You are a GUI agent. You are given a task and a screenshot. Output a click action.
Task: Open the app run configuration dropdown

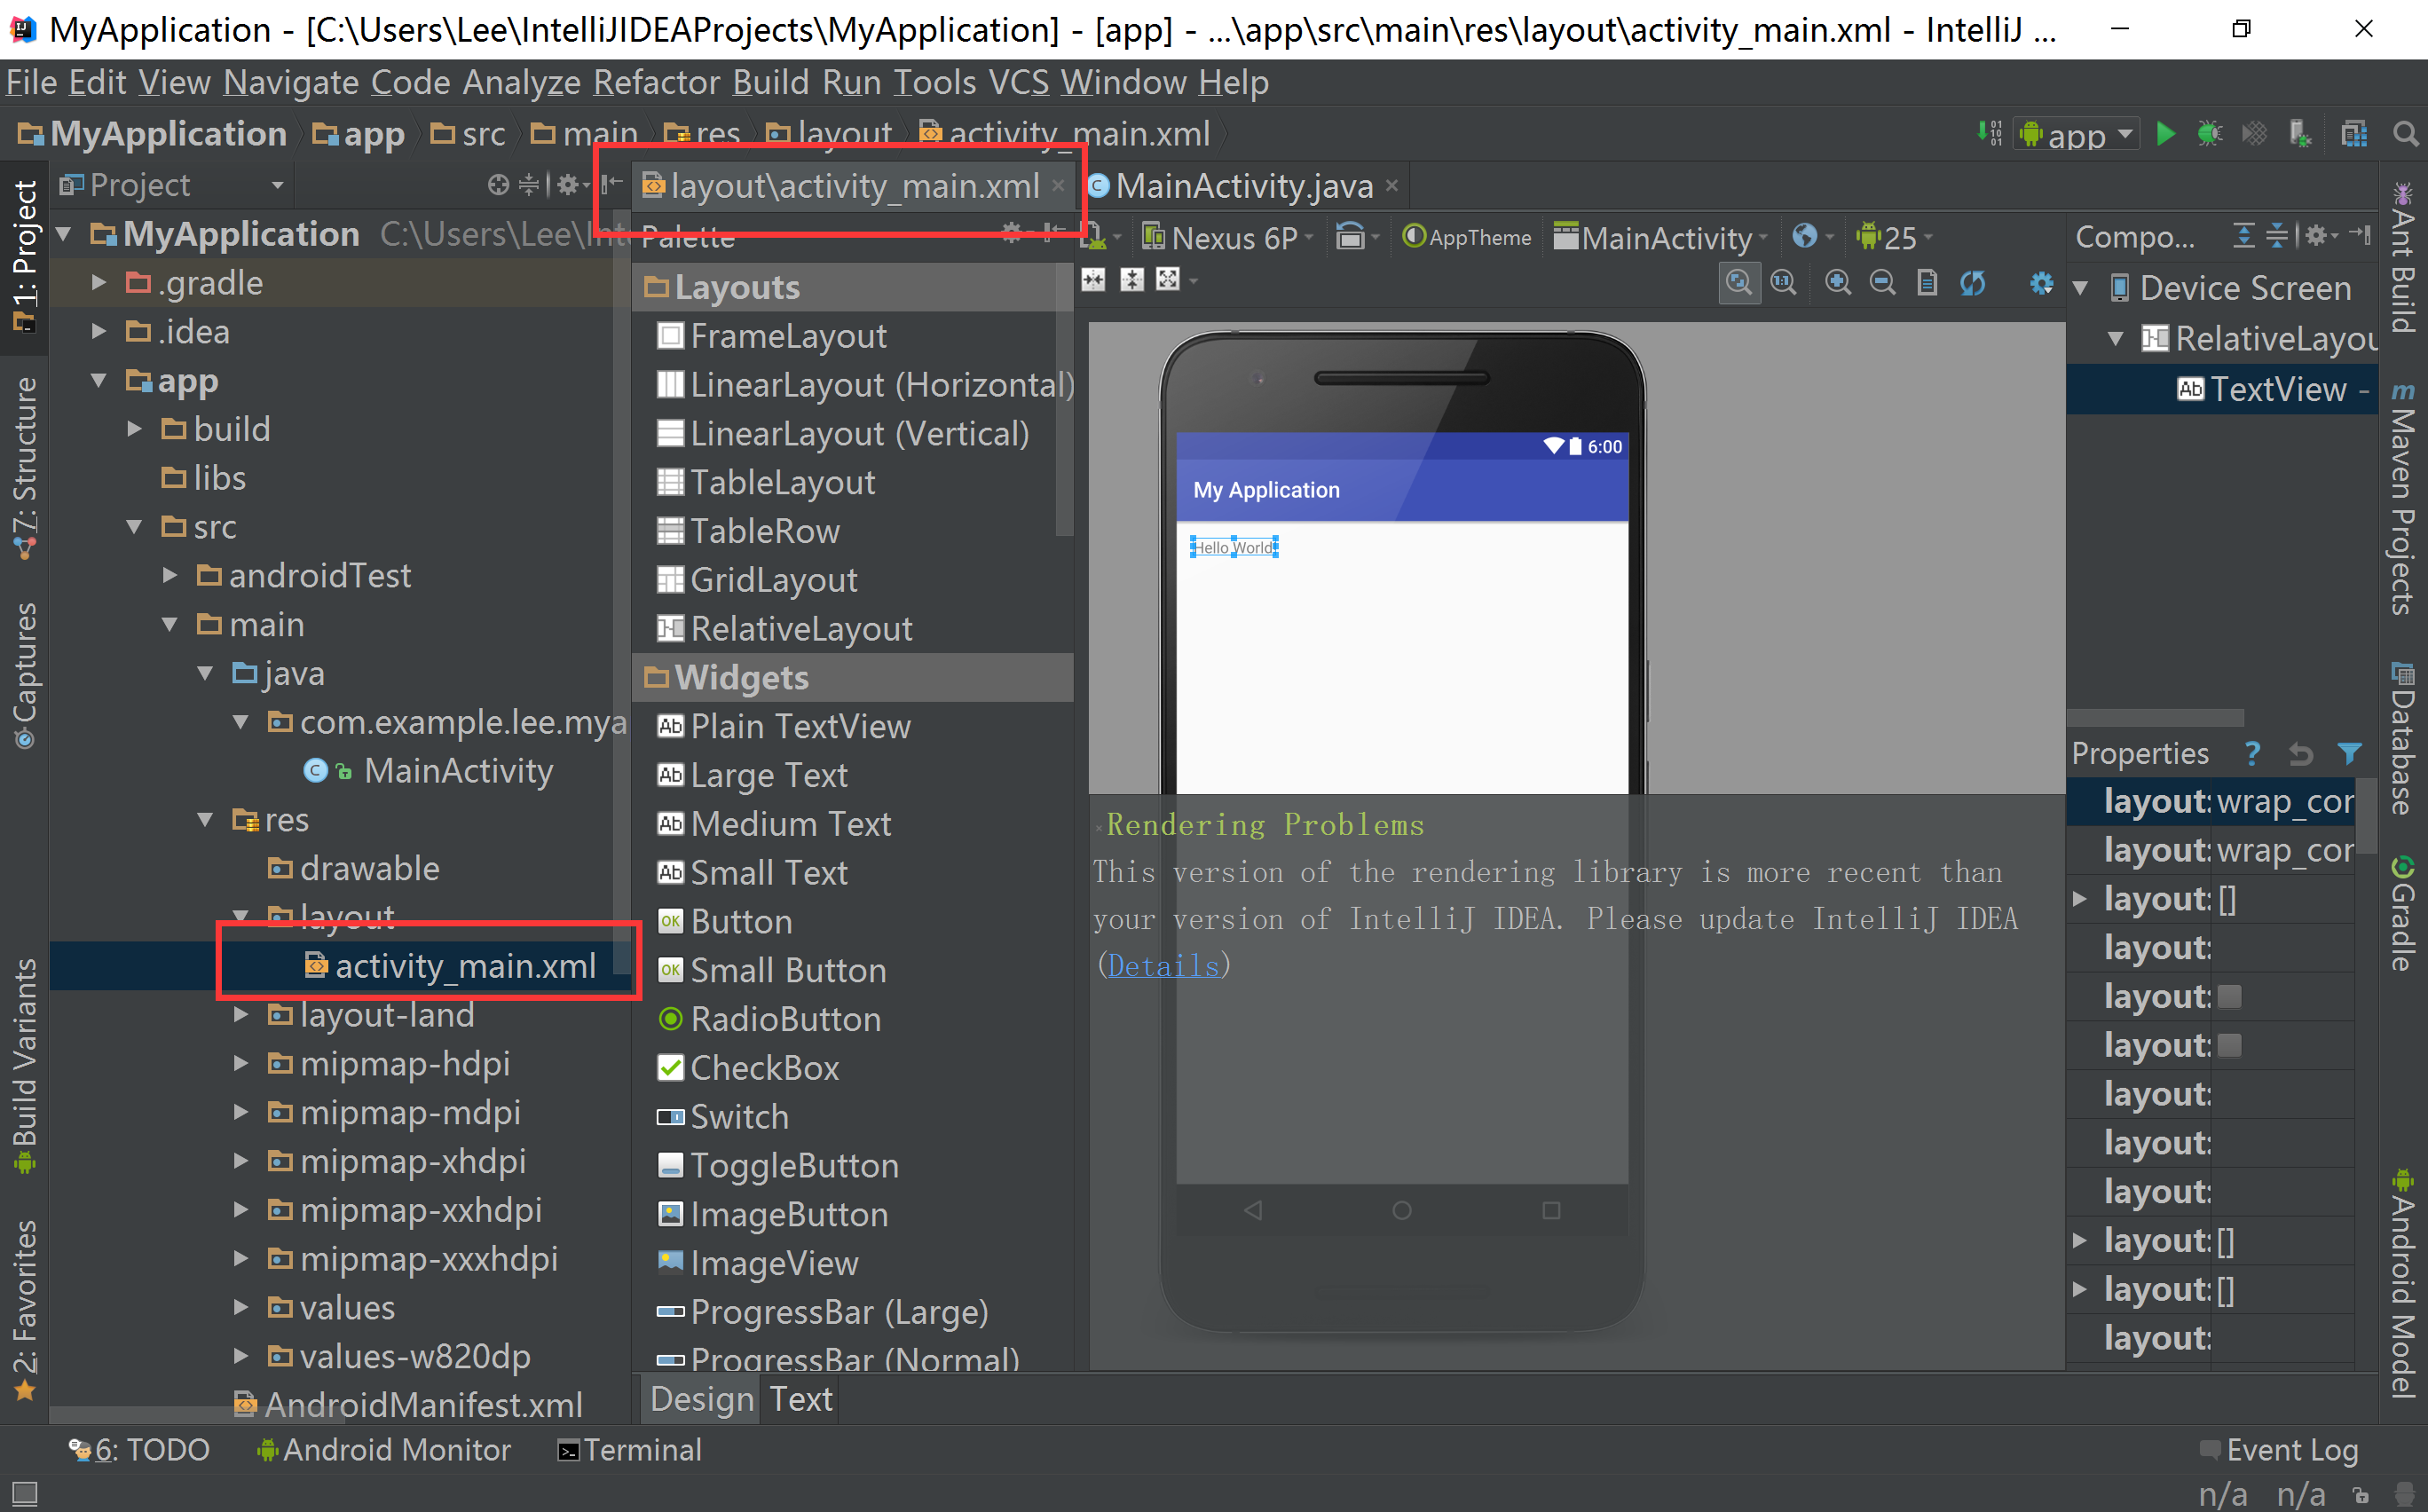pyautogui.click(x=2076, y=134)
